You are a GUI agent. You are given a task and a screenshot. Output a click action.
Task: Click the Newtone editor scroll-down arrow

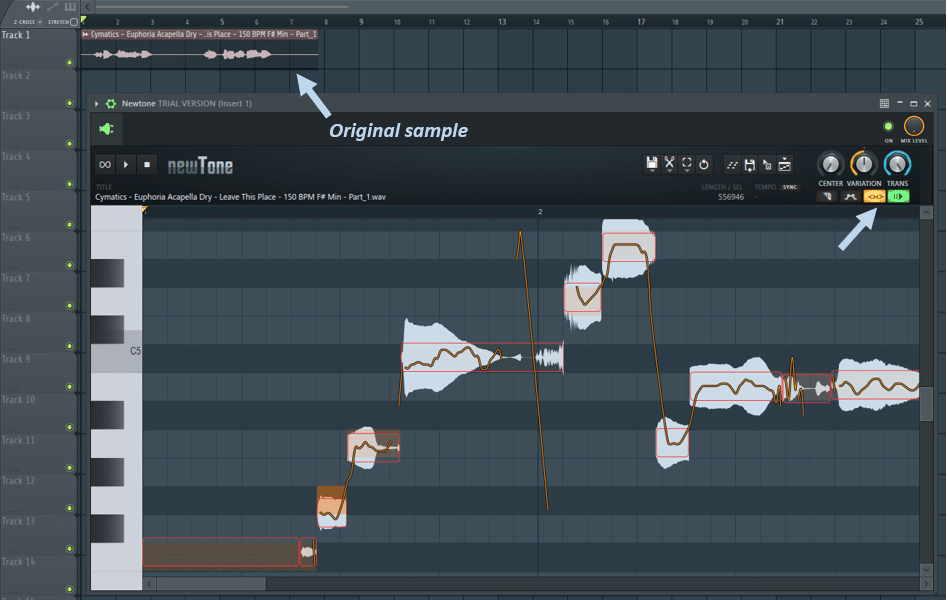tap(926, 570)
